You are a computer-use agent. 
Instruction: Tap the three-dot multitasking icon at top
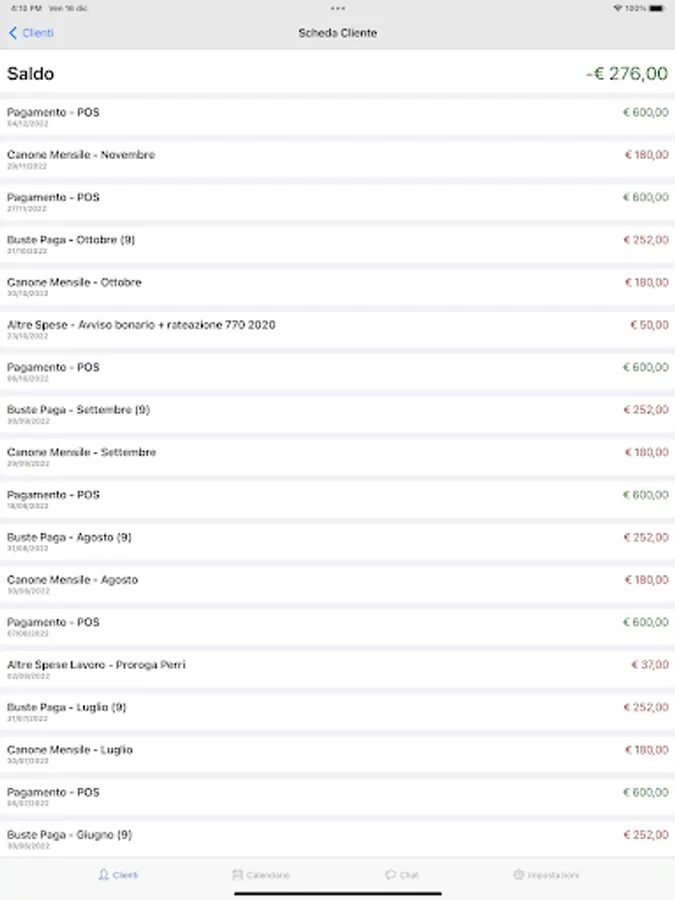[337, 8]
